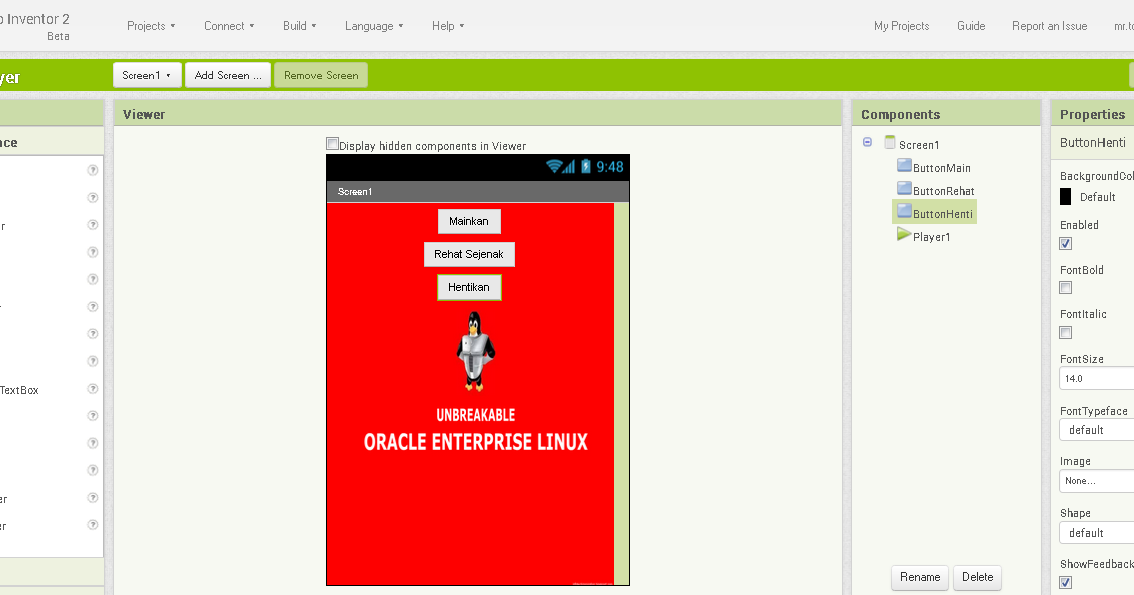Open the Shape default dropdown
The image size is (1134, 595).
[1097, 533]
